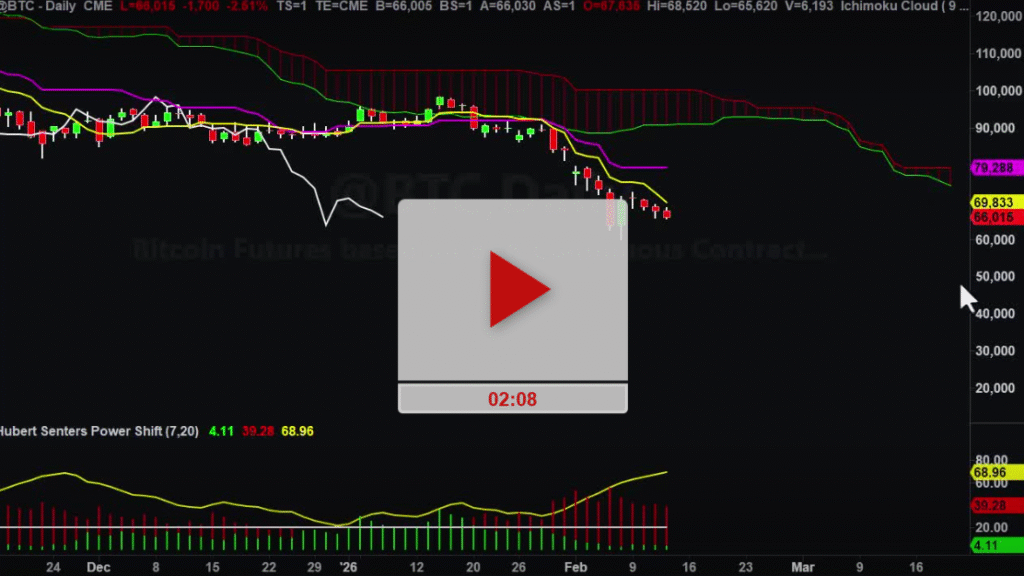
Task: Click the red play button triangle
Action: pyautogui.click(x=517, y=290)
